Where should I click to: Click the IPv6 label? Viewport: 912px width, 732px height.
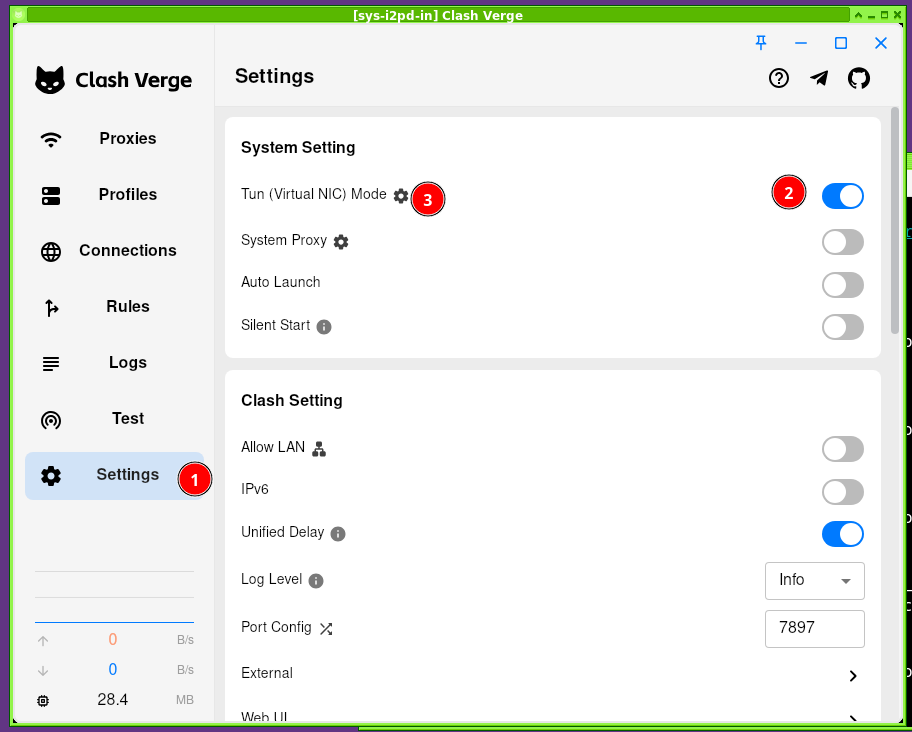(255, 489)
